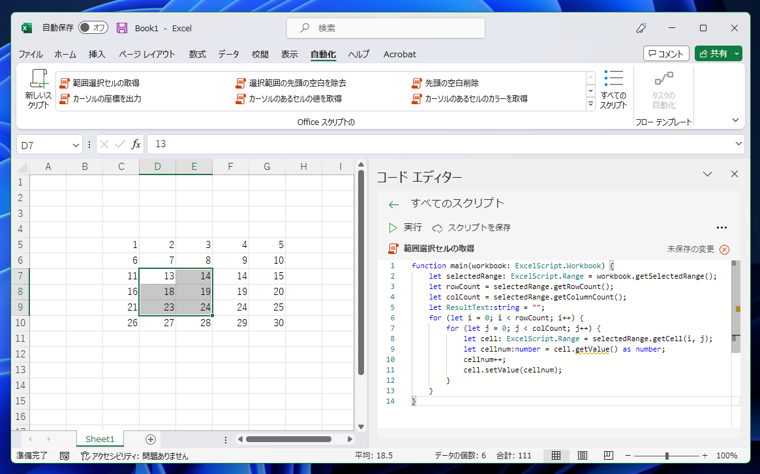Click the macro recording icon in status bar
The image size is (760, 474).
64,456
